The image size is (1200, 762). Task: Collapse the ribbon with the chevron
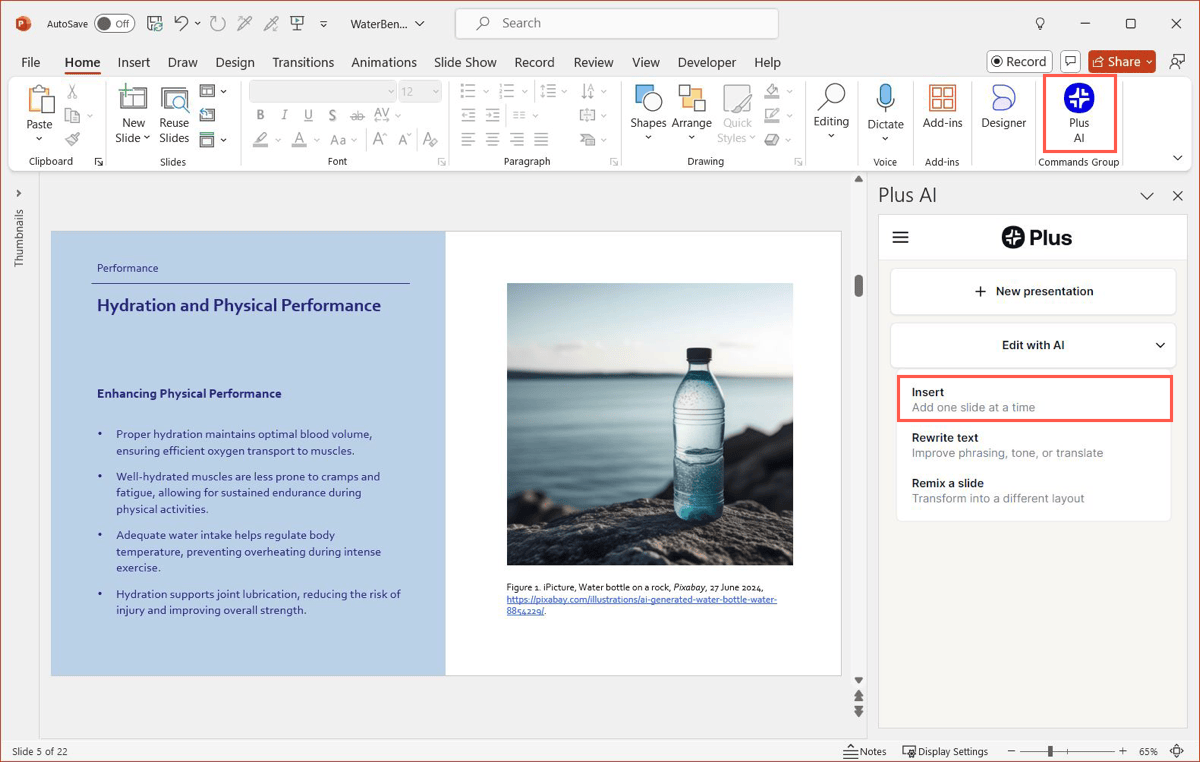[1178, 159]
